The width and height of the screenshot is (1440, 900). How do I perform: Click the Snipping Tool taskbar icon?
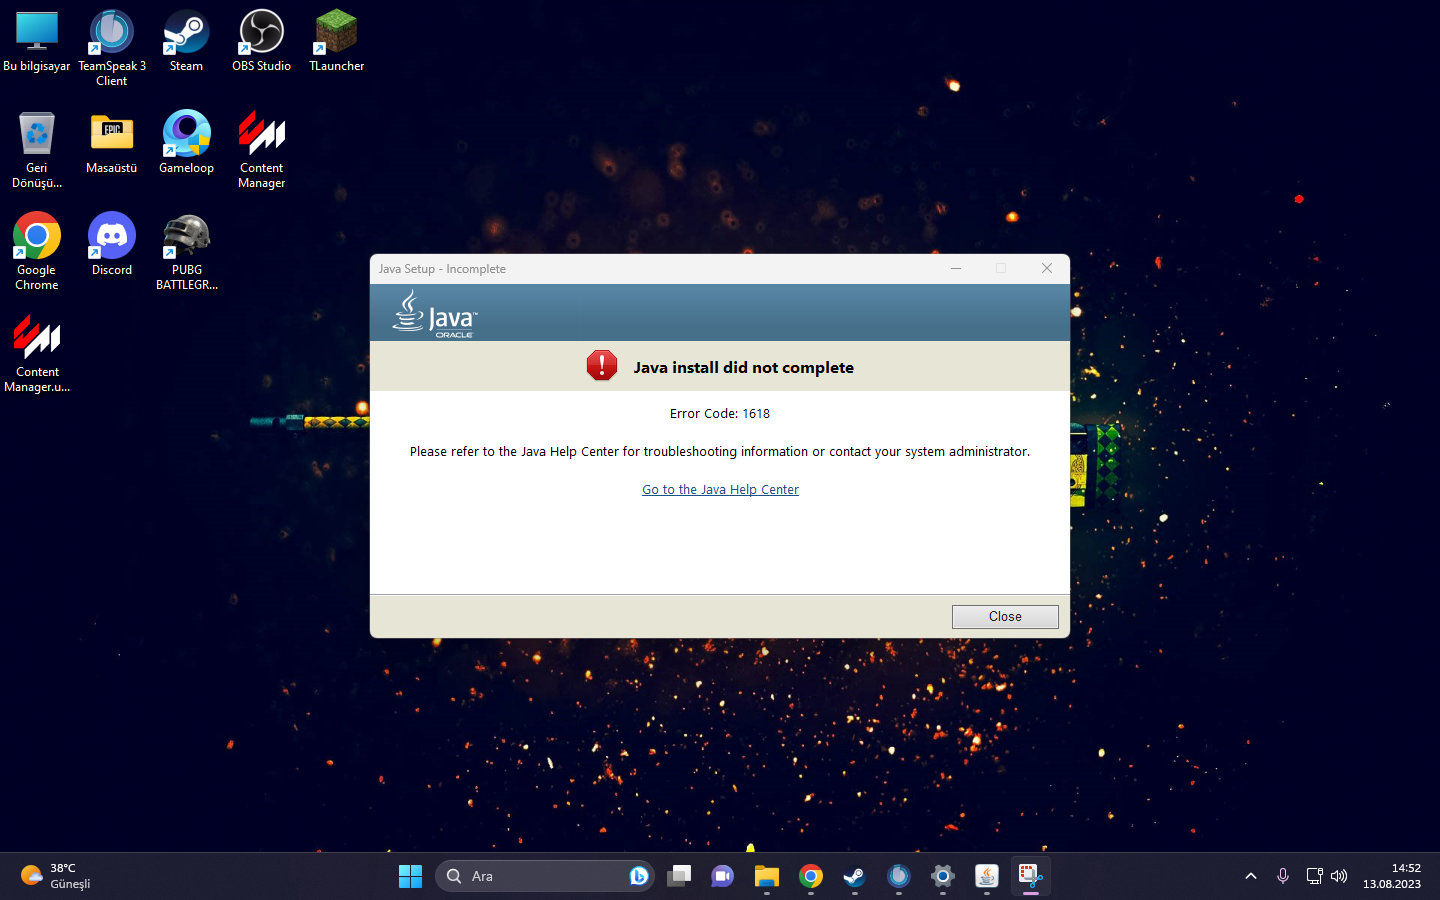[x=1030, y=877]
